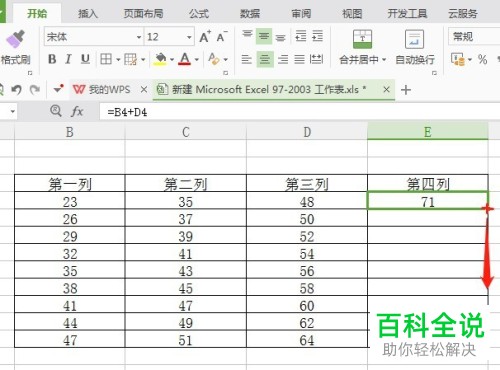The image size is (500, 370).
Task: Click the Redo arrow icon
Action: tap(35, 89)
